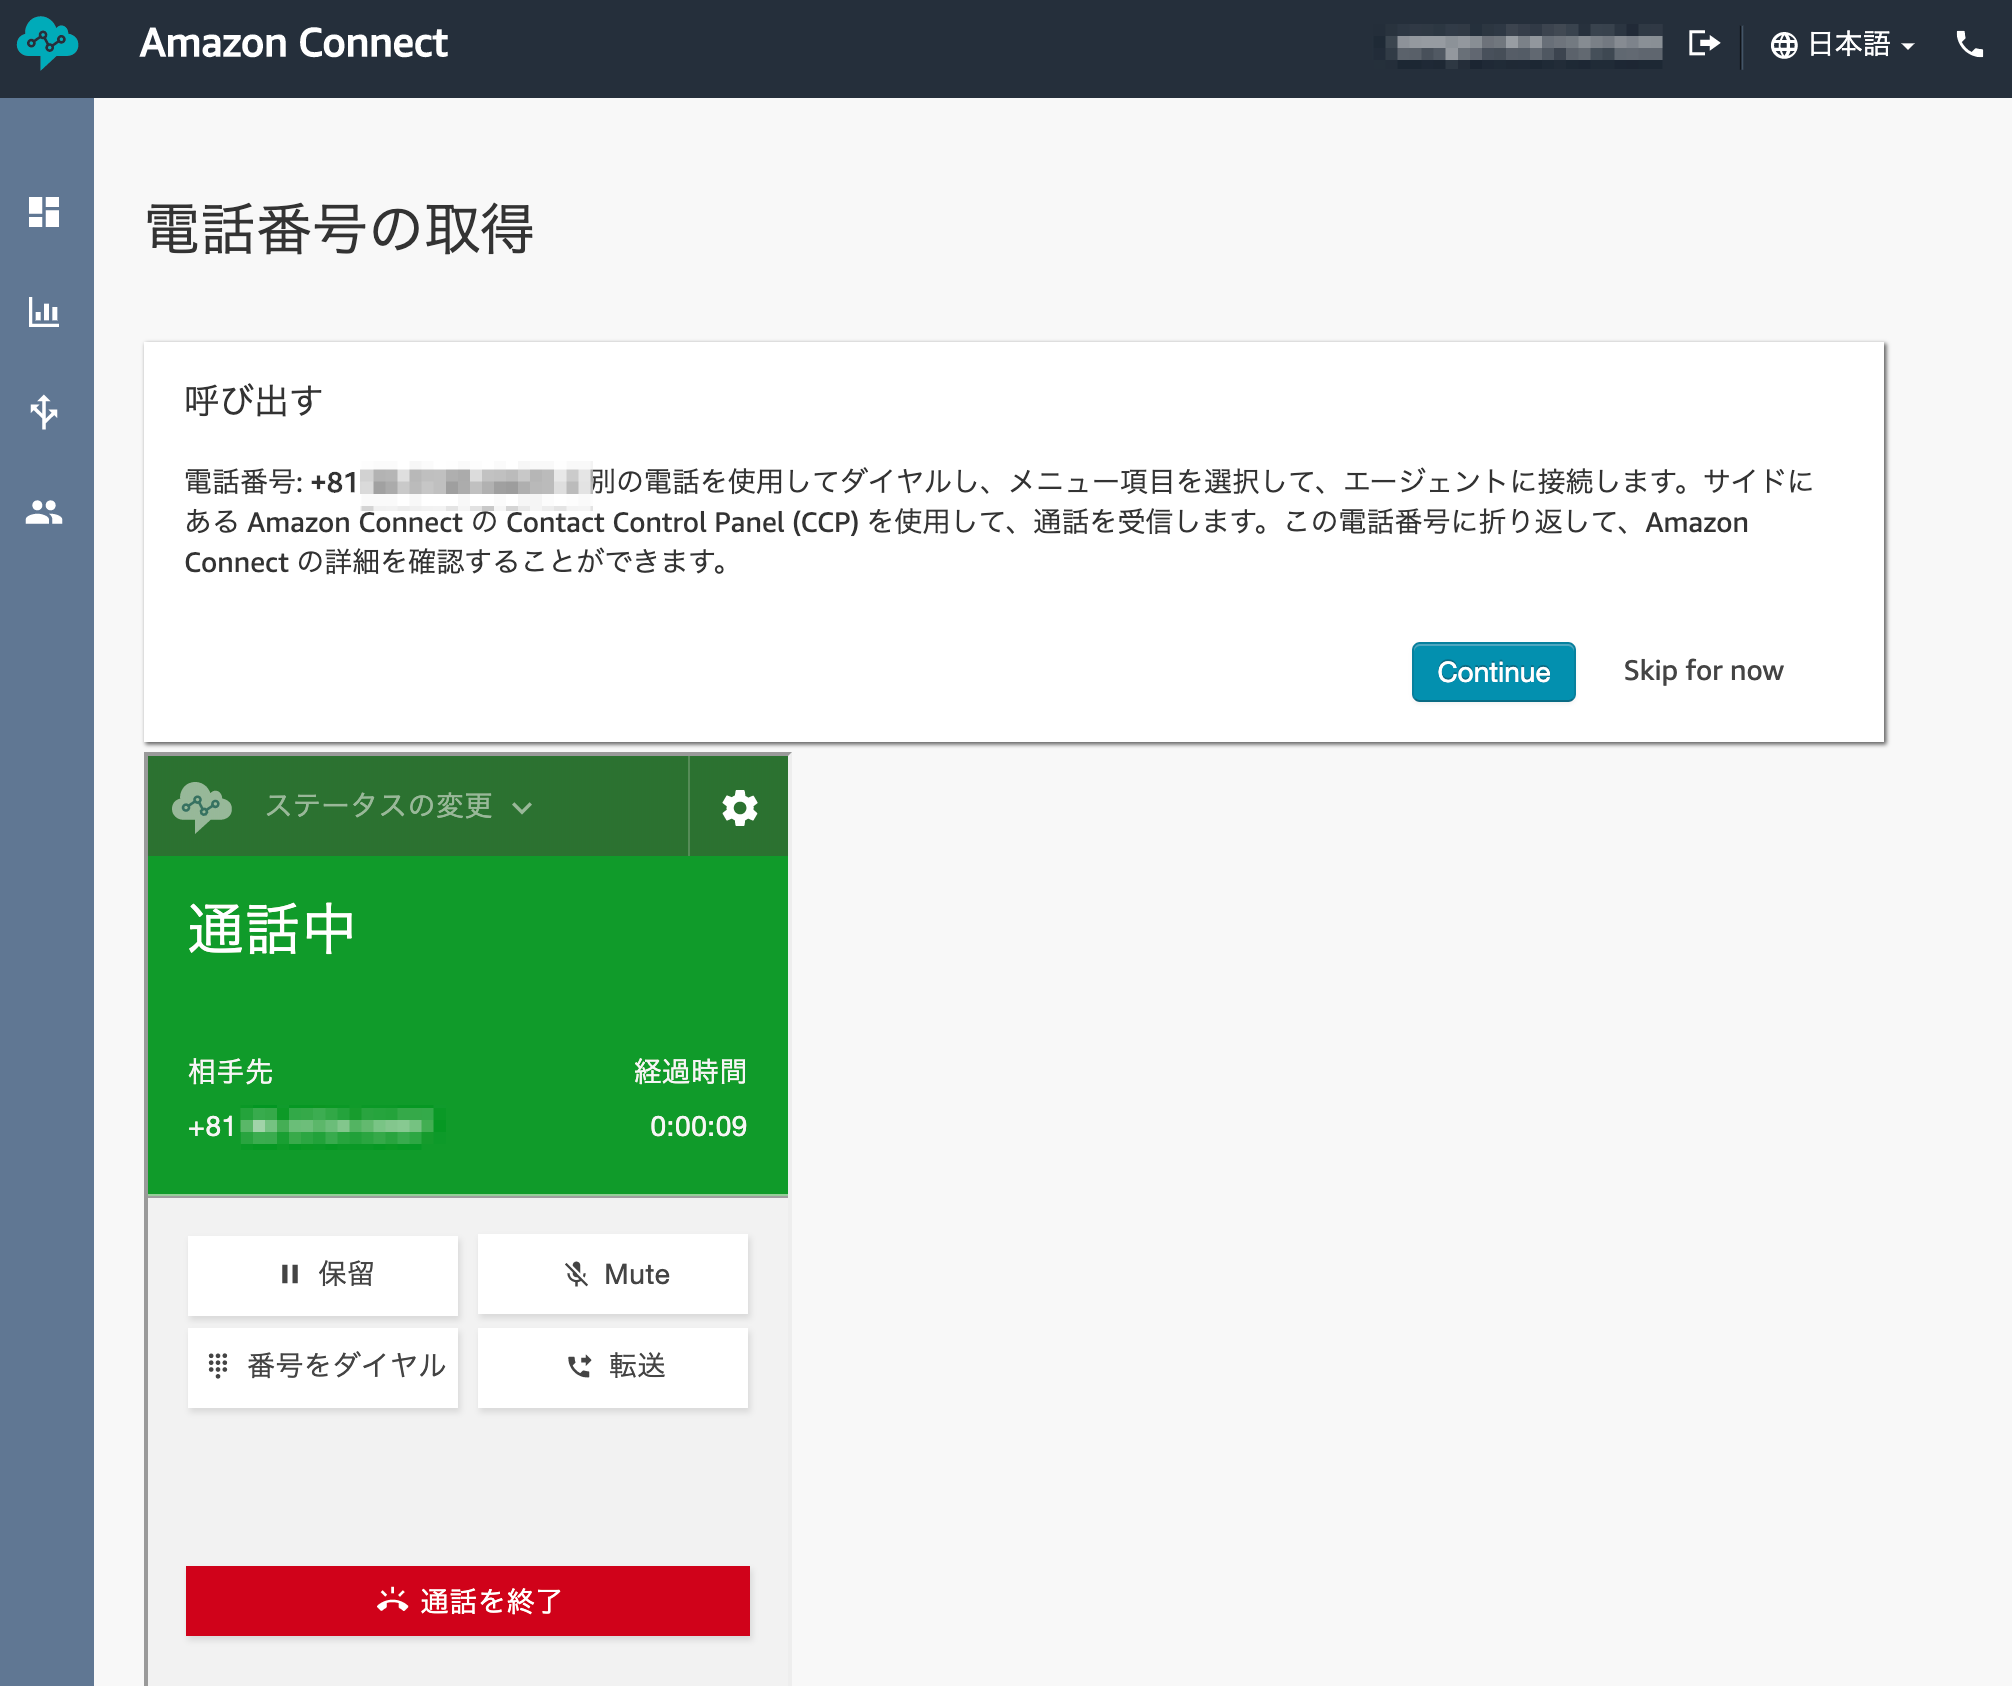
Task: Click the Continue button
Action: click(1493, 672)
